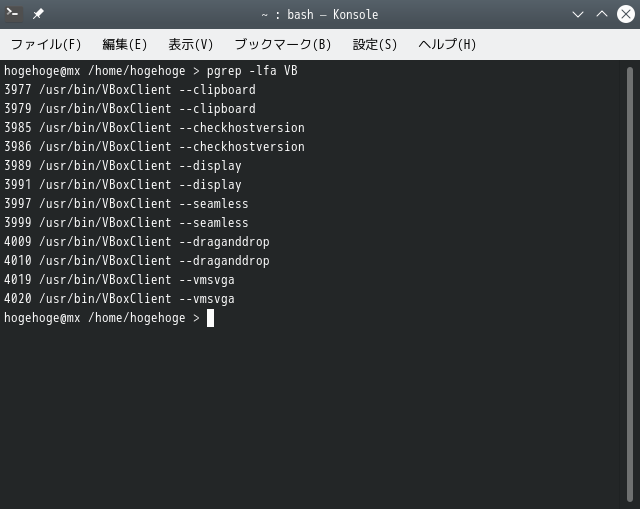Click the line with PID 4009
The height and width of the screenshot is (509, 640).
tap(137, 242)
